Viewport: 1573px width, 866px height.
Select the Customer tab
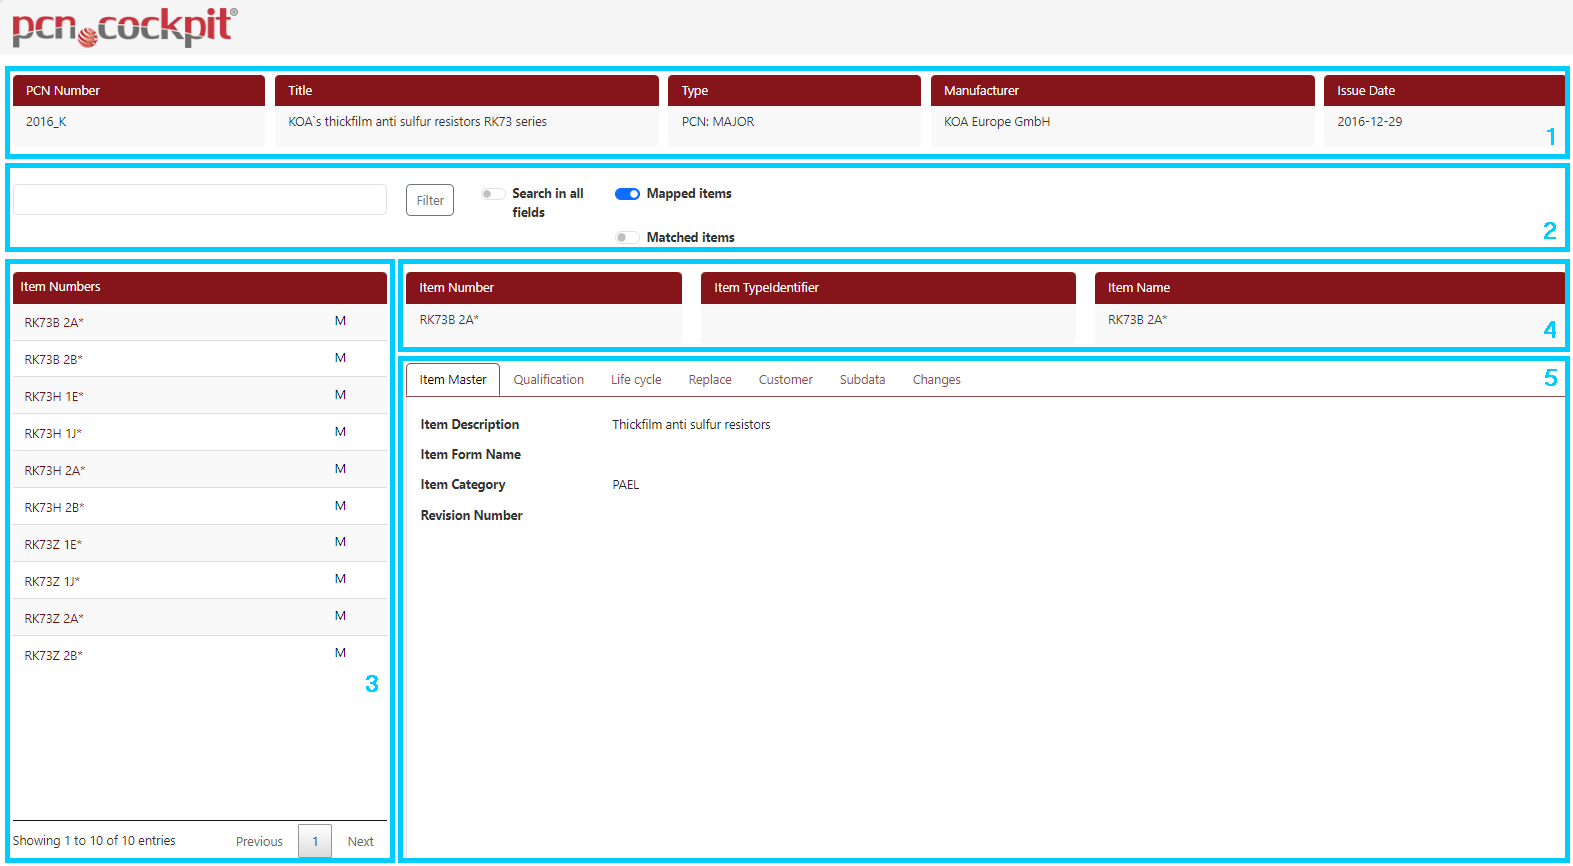click(x=785, y=380)
